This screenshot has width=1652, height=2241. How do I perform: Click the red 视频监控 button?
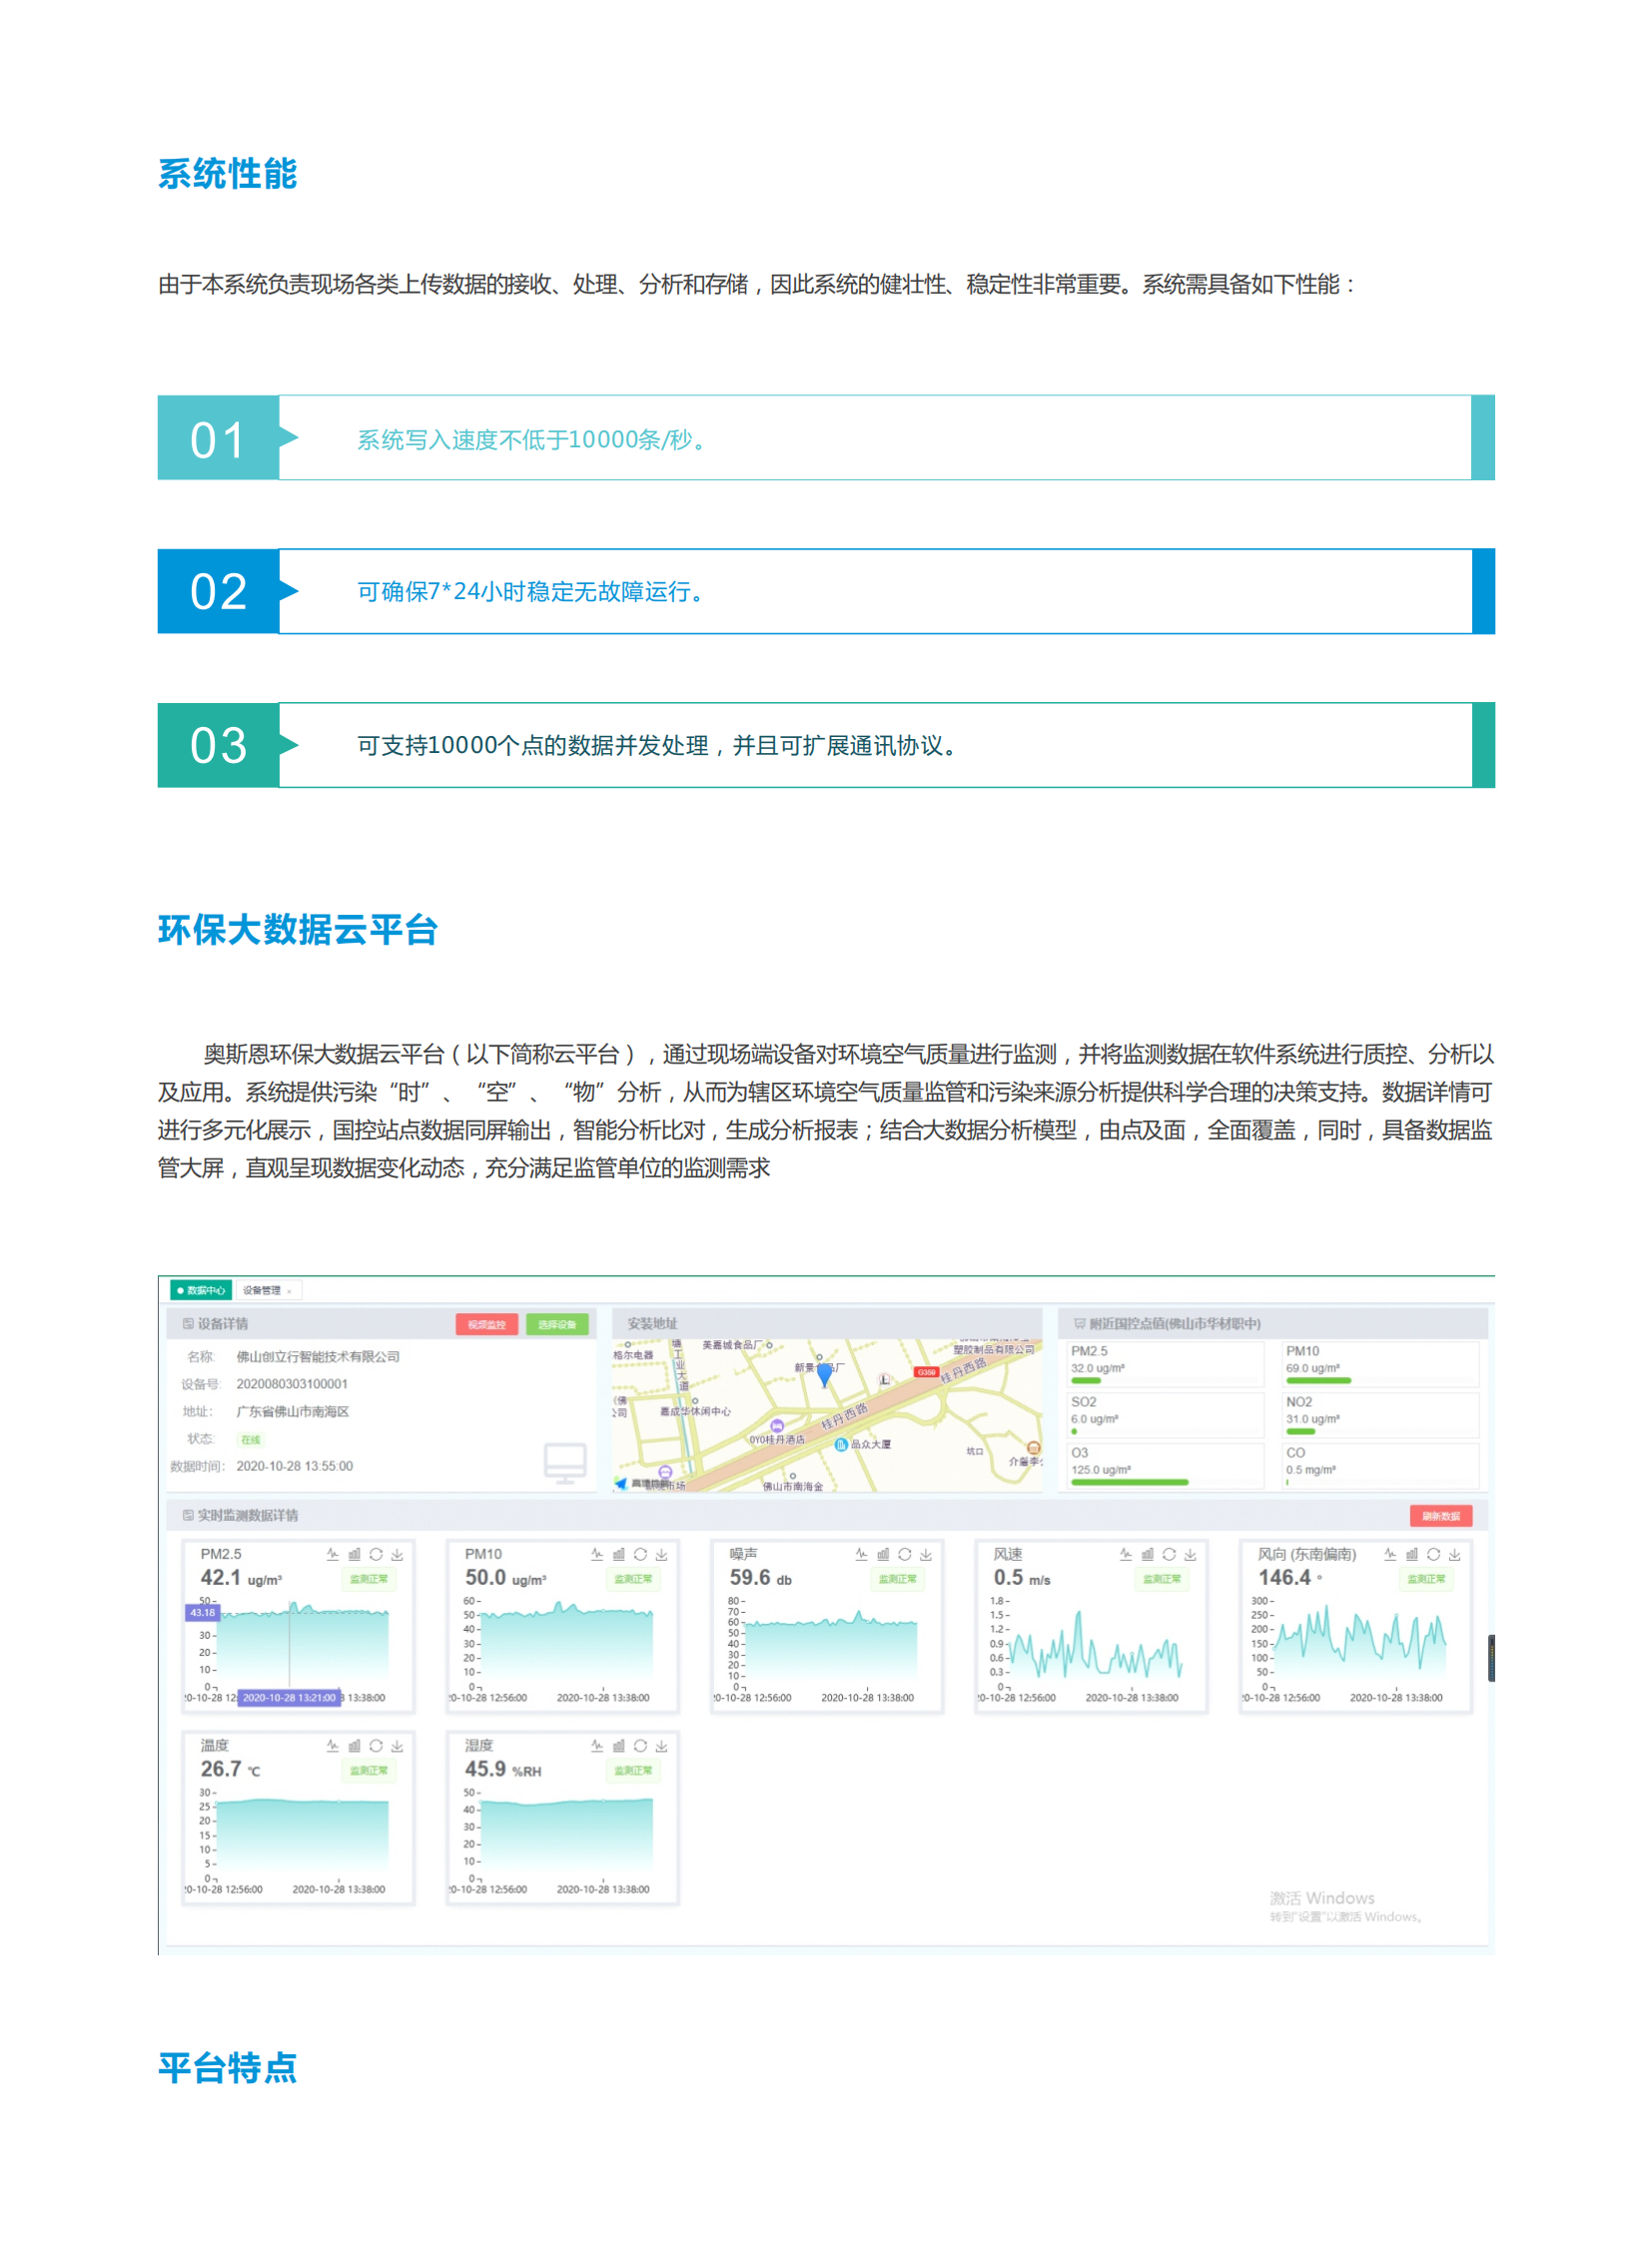pos(487,1324)
